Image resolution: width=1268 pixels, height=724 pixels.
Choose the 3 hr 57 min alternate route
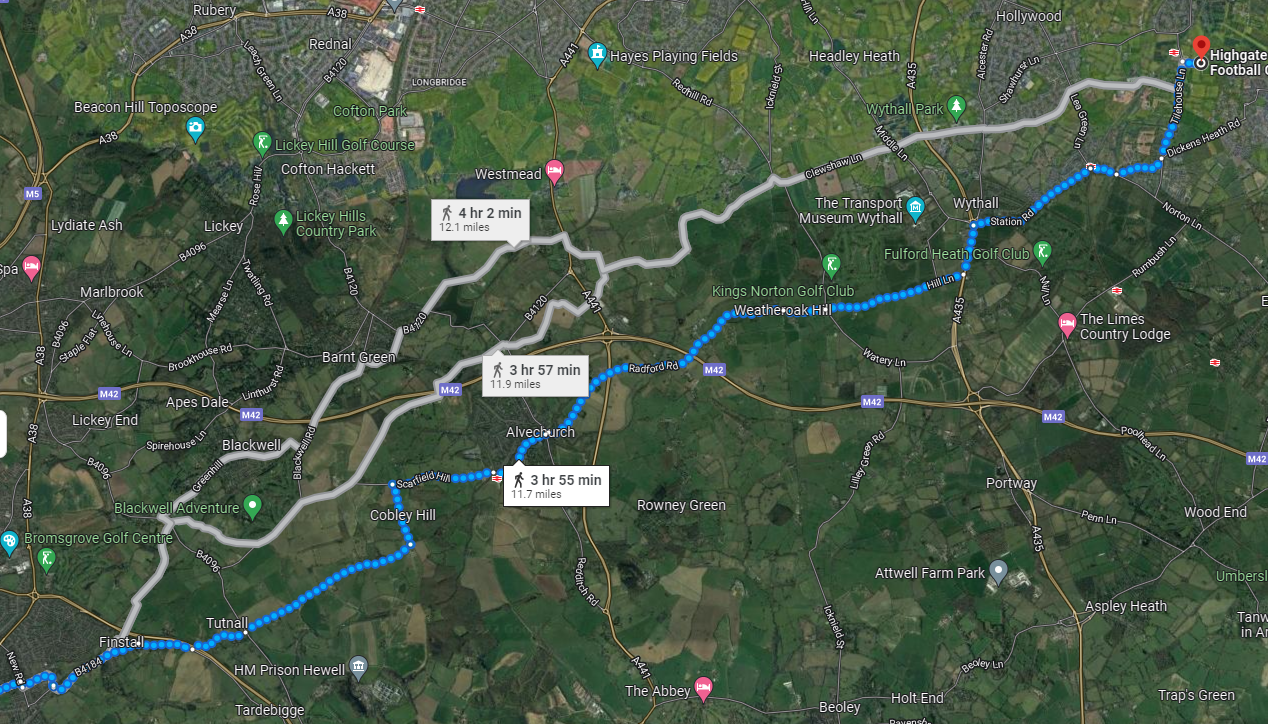534,375
